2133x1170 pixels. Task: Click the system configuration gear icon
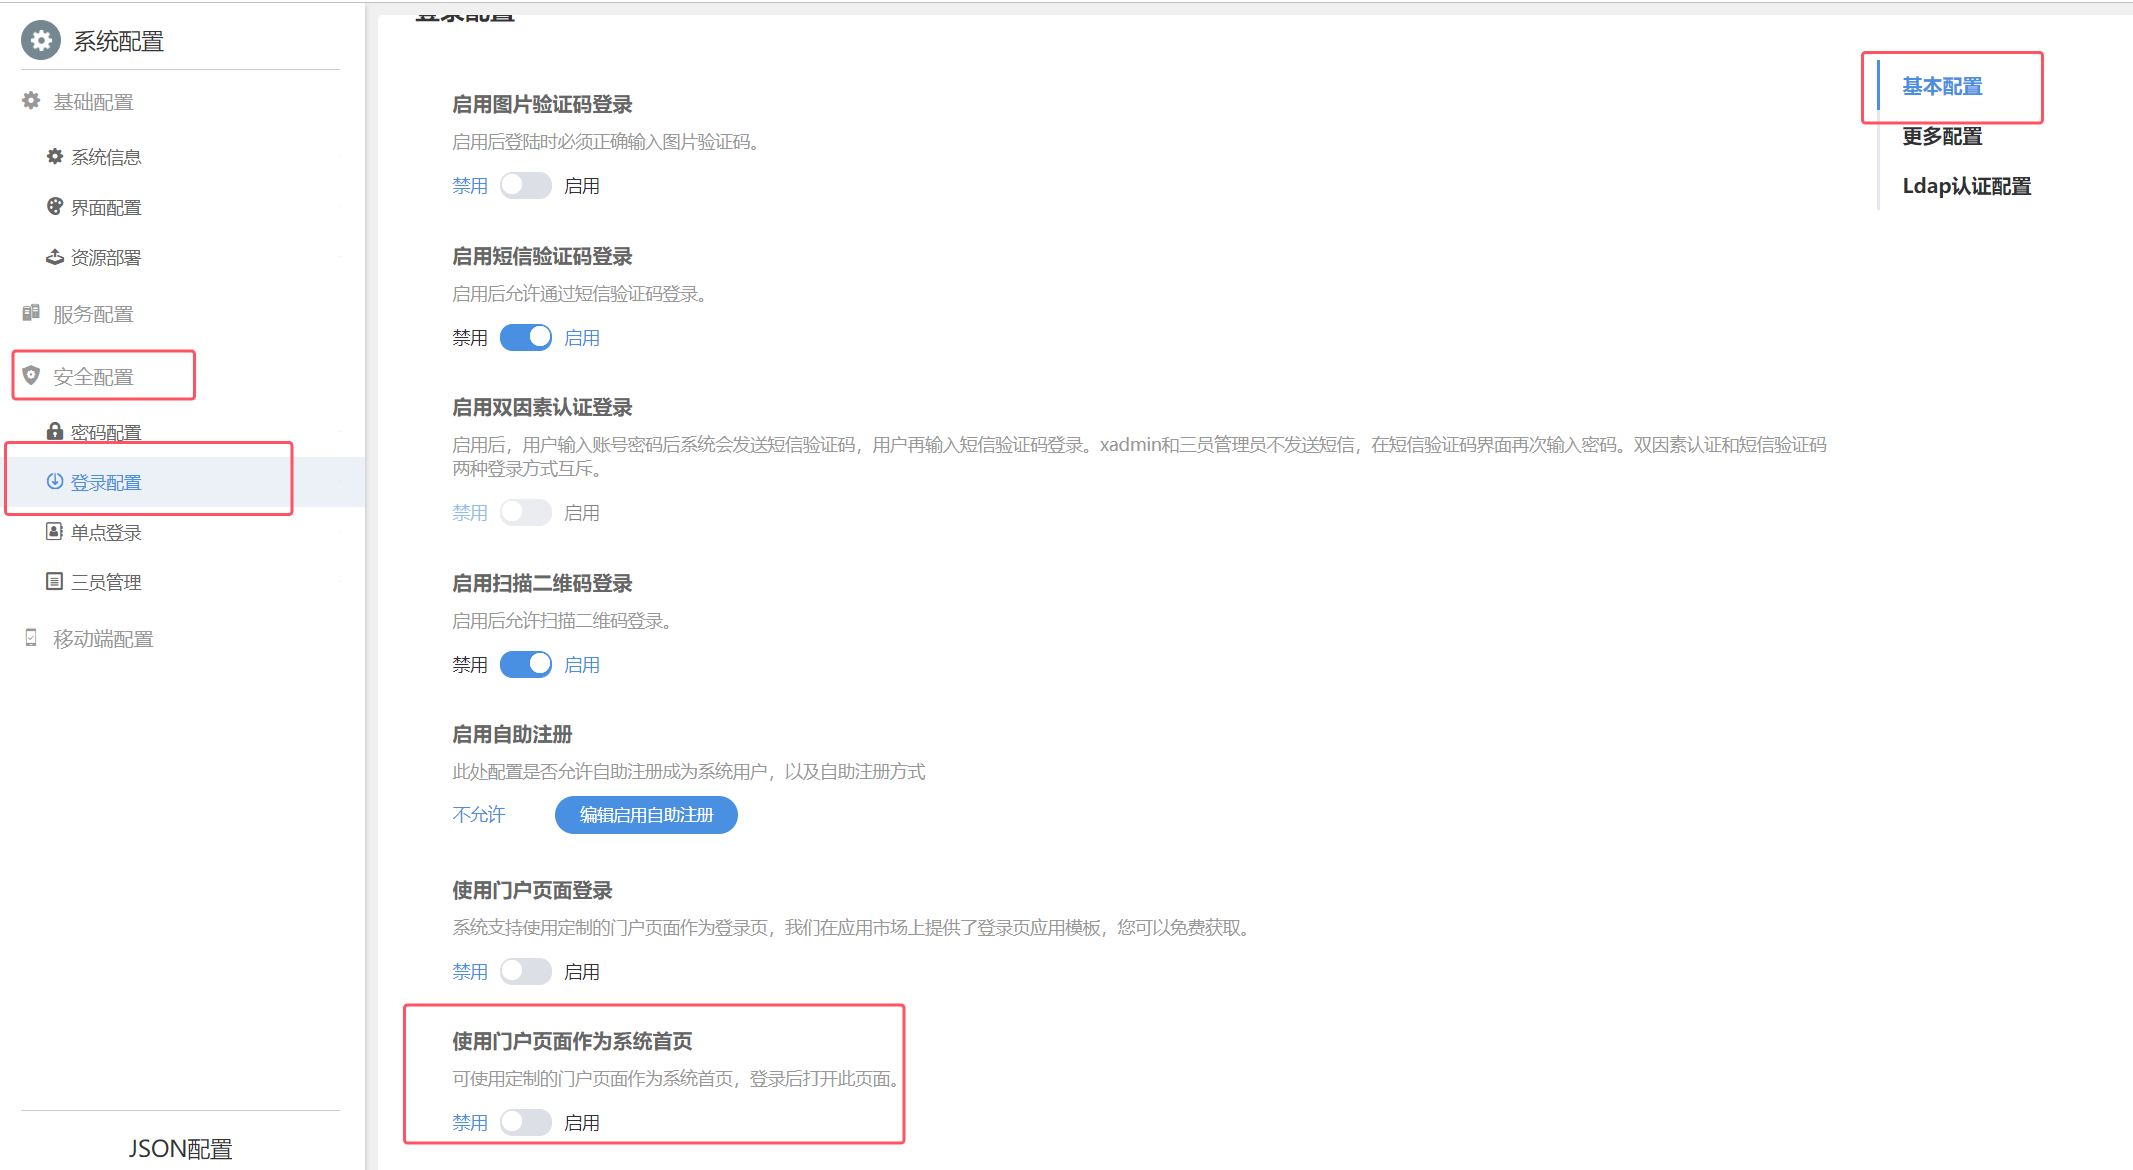[x=41, y=41]
